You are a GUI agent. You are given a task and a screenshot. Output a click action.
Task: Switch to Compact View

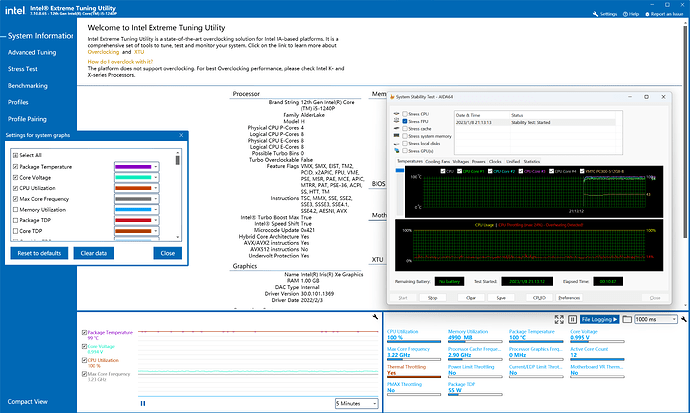[x=27, y=403]
